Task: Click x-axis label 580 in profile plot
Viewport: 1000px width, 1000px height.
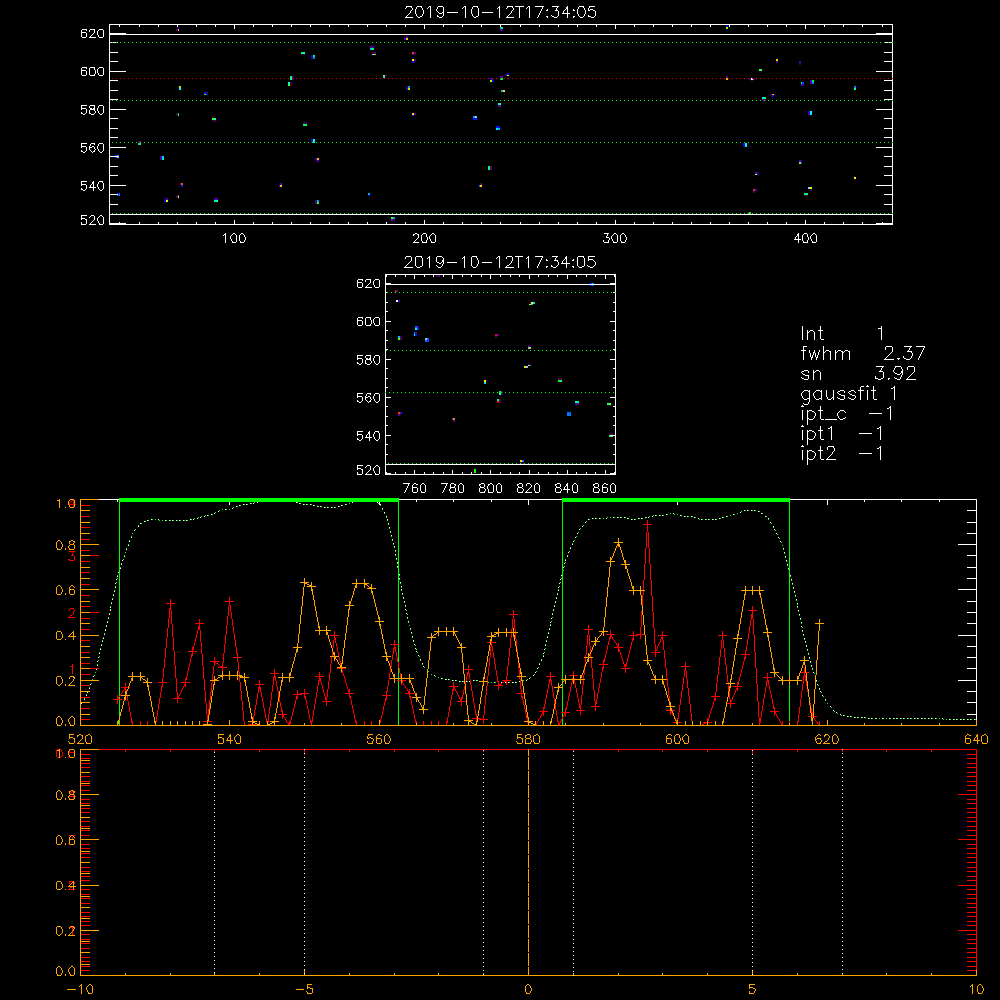Action: (x=528, y=739)
